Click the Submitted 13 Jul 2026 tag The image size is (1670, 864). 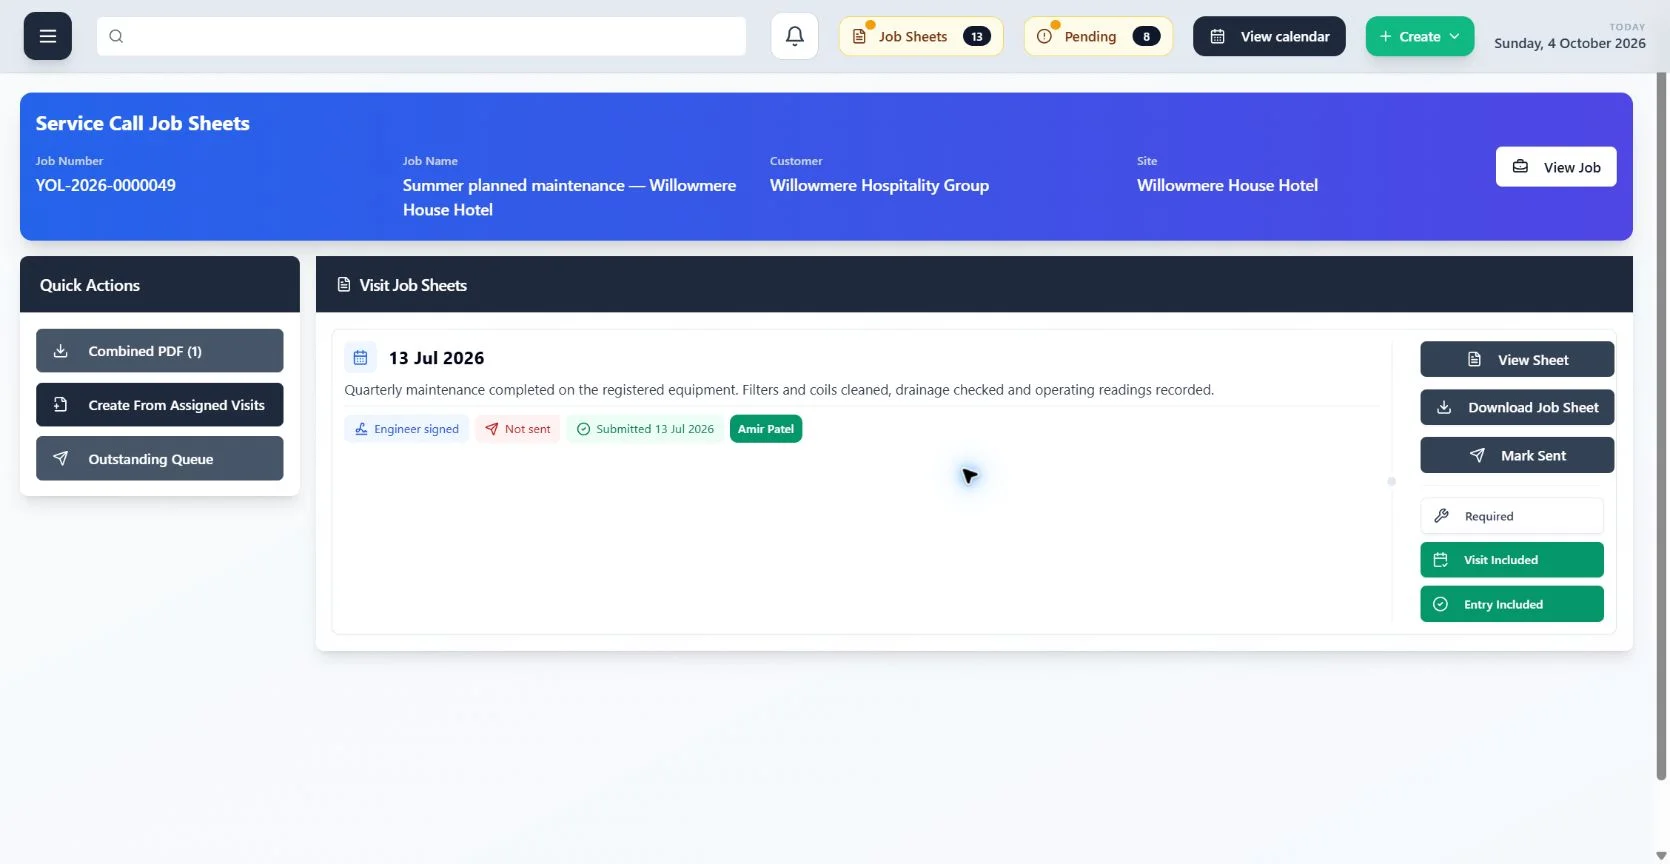(x=645, y=429)
